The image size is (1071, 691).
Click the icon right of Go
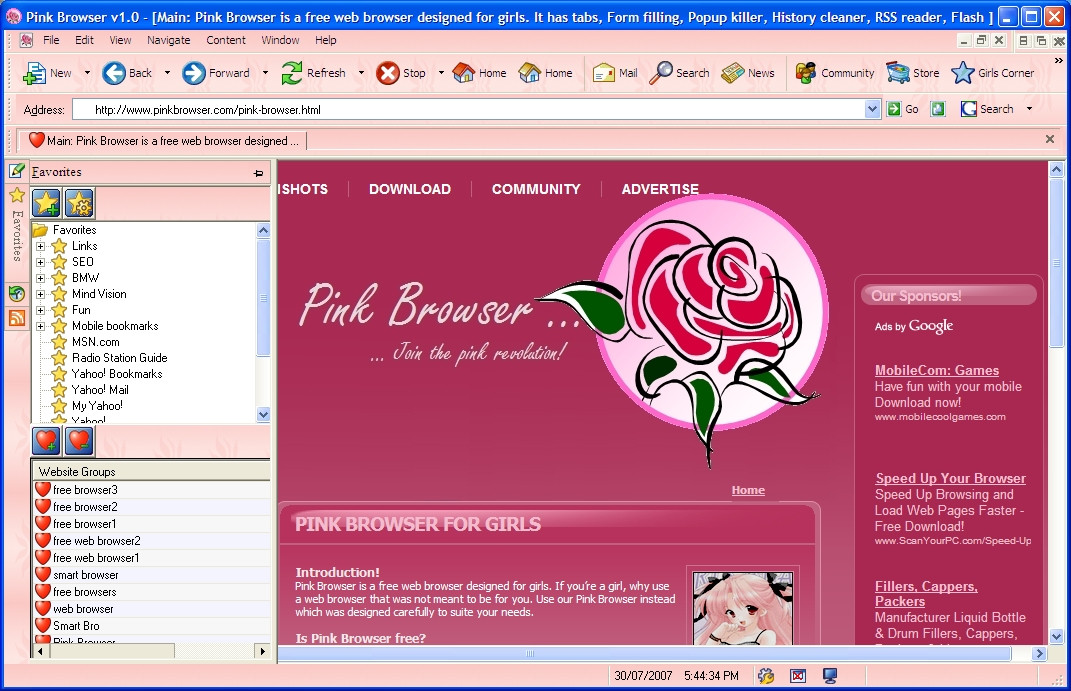[938, 109]
